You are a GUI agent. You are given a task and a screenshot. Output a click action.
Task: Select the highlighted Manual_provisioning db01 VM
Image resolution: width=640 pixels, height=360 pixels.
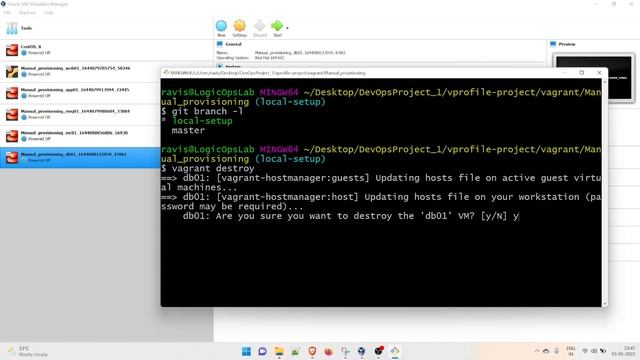tap(81, 158)
